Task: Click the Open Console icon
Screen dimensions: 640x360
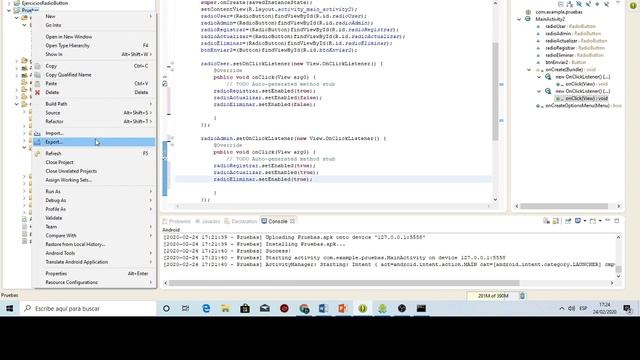Action: (593, 221)
